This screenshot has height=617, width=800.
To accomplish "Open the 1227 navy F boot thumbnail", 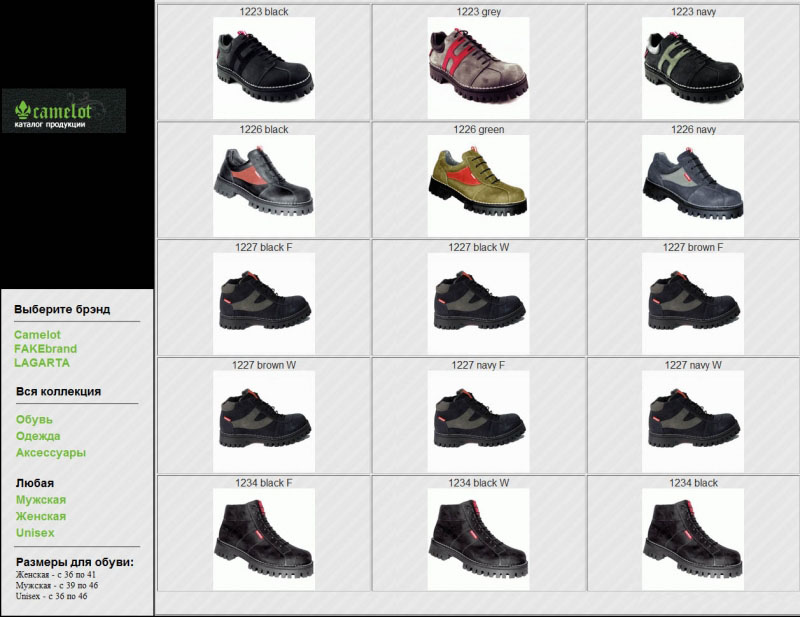I will [479, 422].
